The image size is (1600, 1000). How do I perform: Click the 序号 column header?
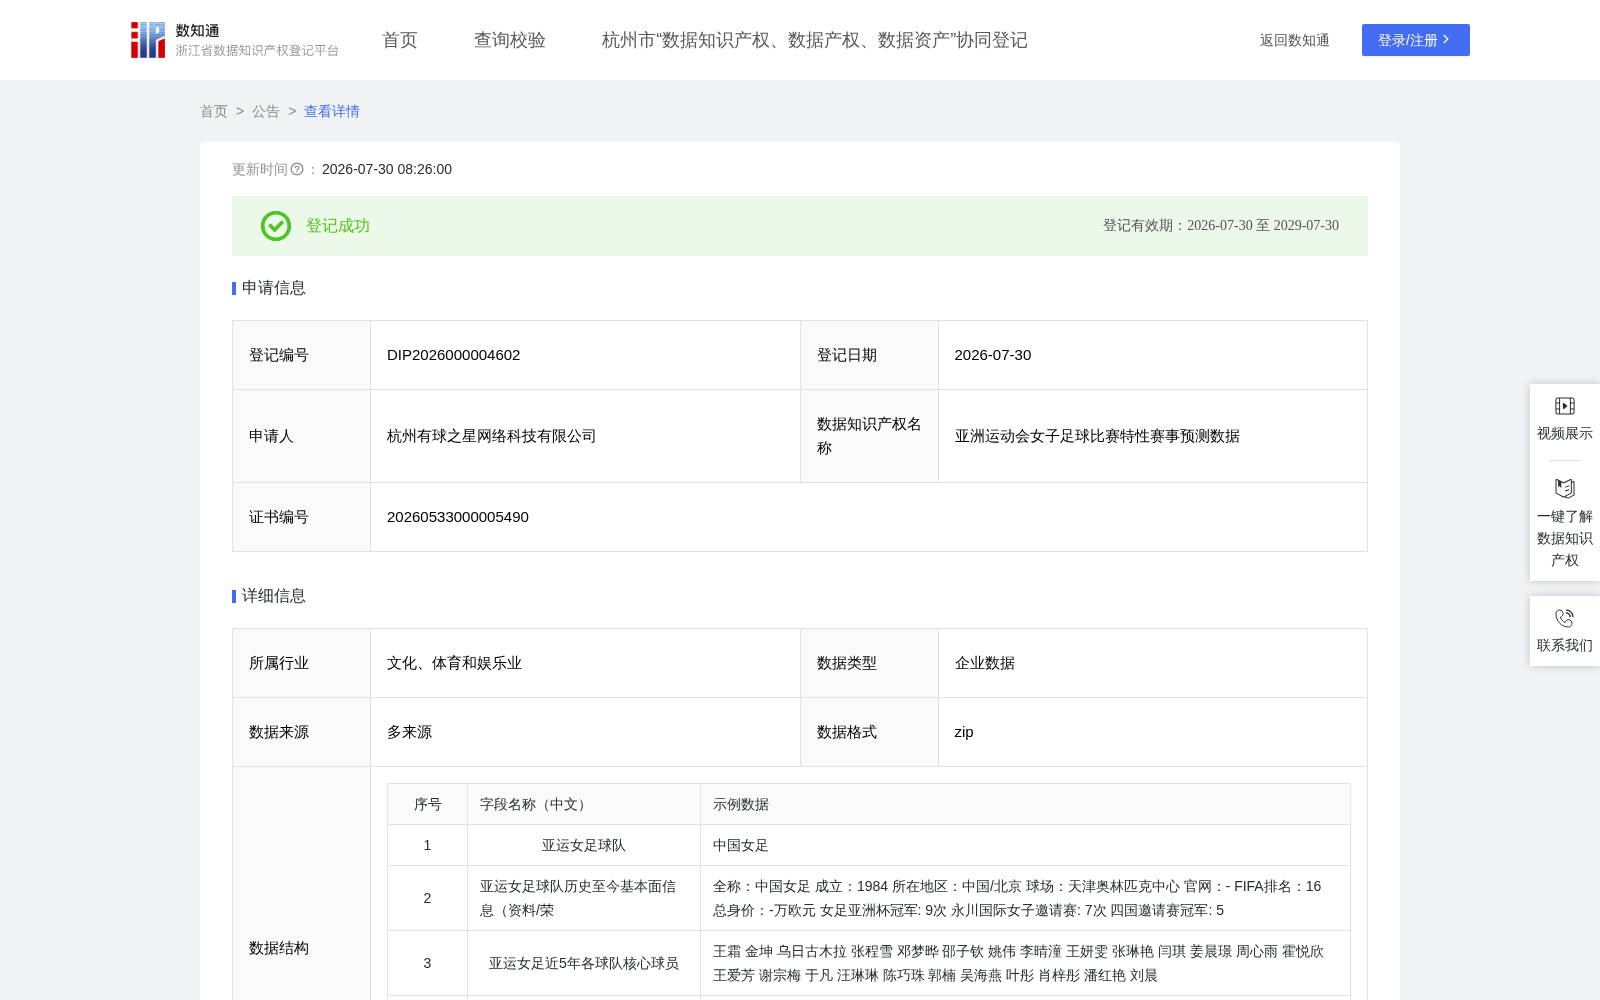(x=428, y=804)
